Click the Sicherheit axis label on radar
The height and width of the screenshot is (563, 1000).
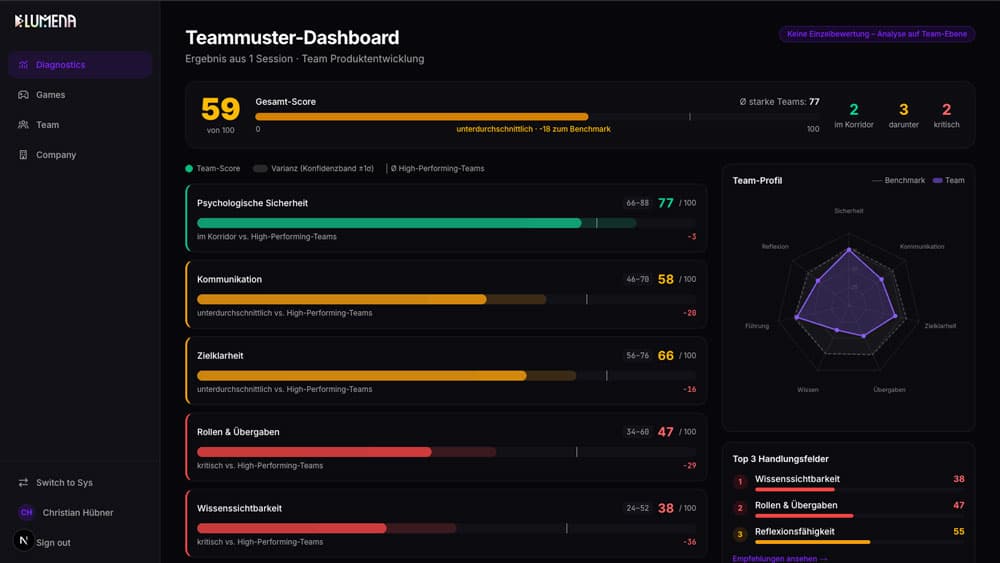click(x=848, y=211)
